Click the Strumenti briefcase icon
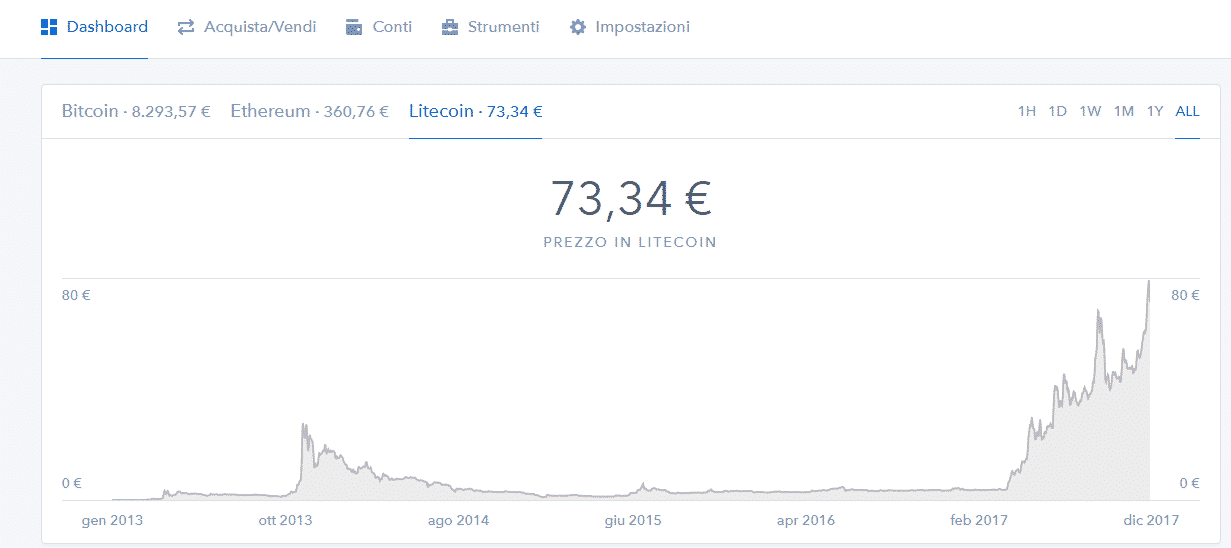This screenshot has width=1231, height=548. pos(450,27)
